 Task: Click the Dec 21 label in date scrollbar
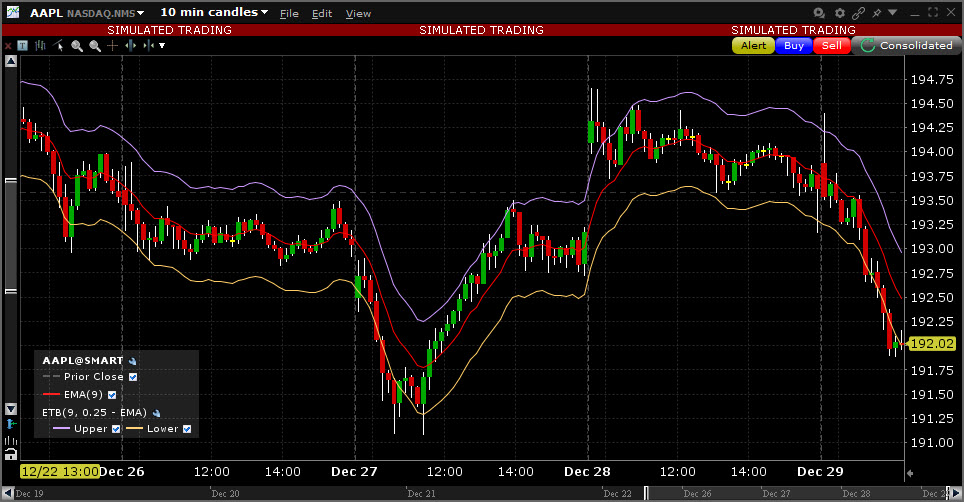[421, 493]
